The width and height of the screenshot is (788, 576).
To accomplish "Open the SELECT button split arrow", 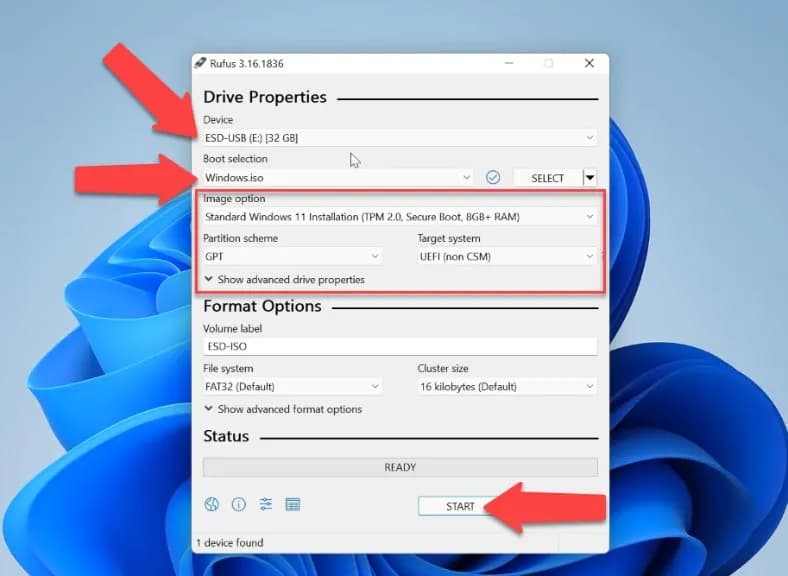I will [x=590, y=178].
